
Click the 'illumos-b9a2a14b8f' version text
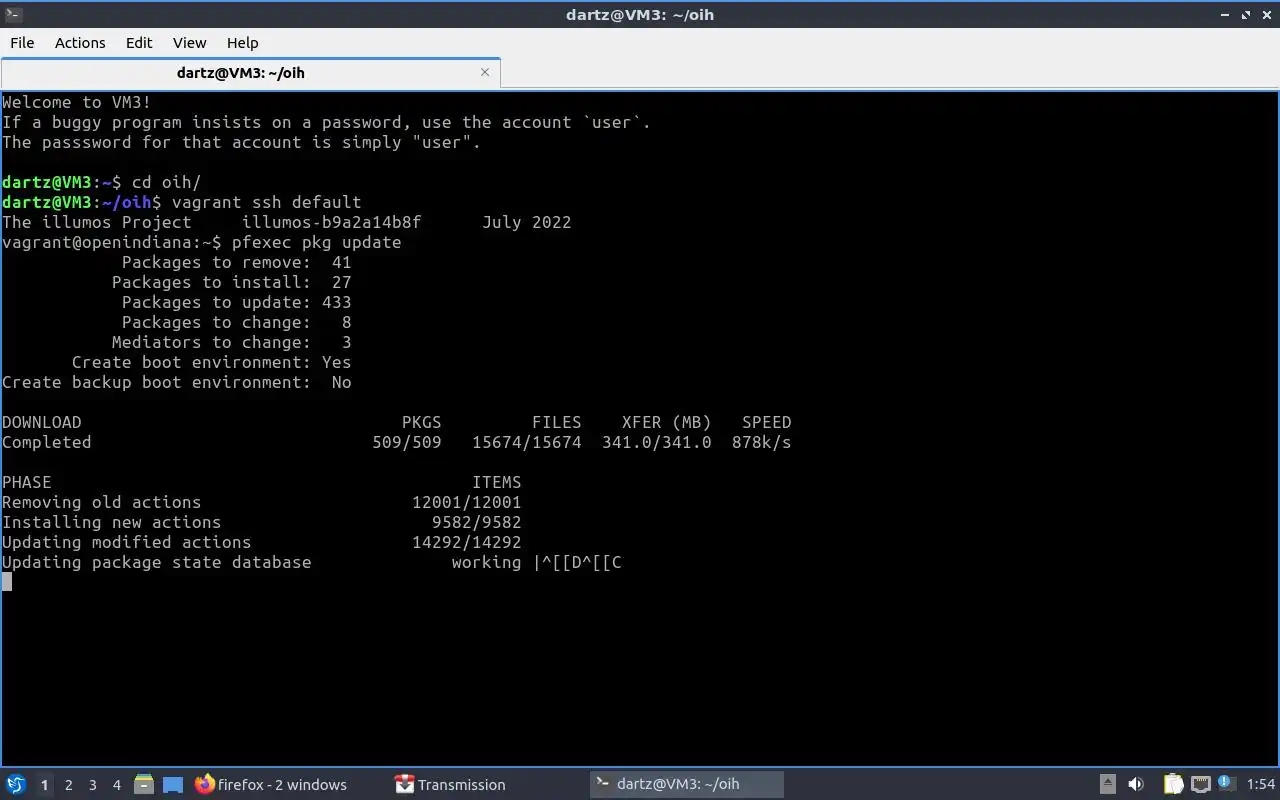click(x=331, y=222)
